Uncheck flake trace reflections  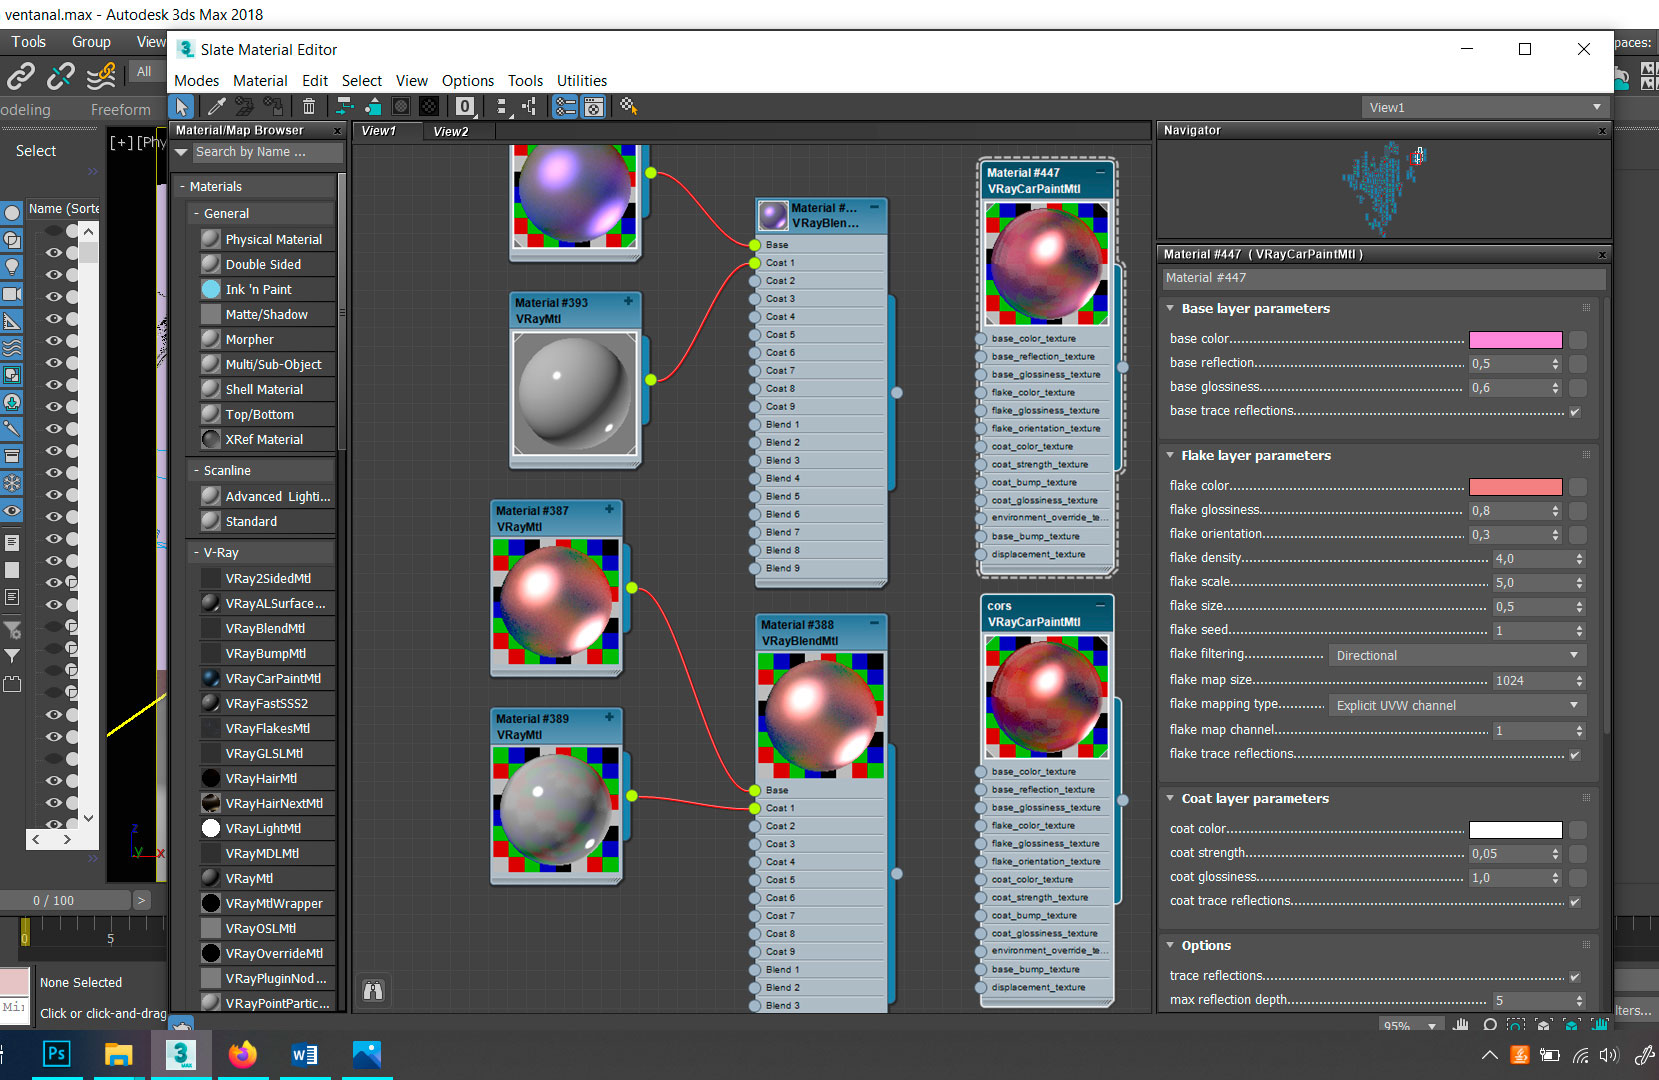(x=1575, y=755)
